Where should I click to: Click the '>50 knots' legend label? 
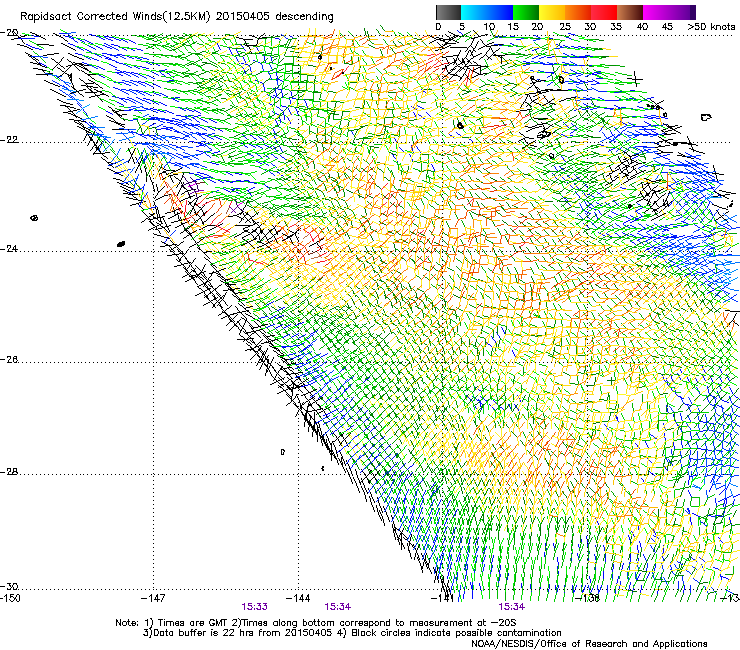coord(711,27)
